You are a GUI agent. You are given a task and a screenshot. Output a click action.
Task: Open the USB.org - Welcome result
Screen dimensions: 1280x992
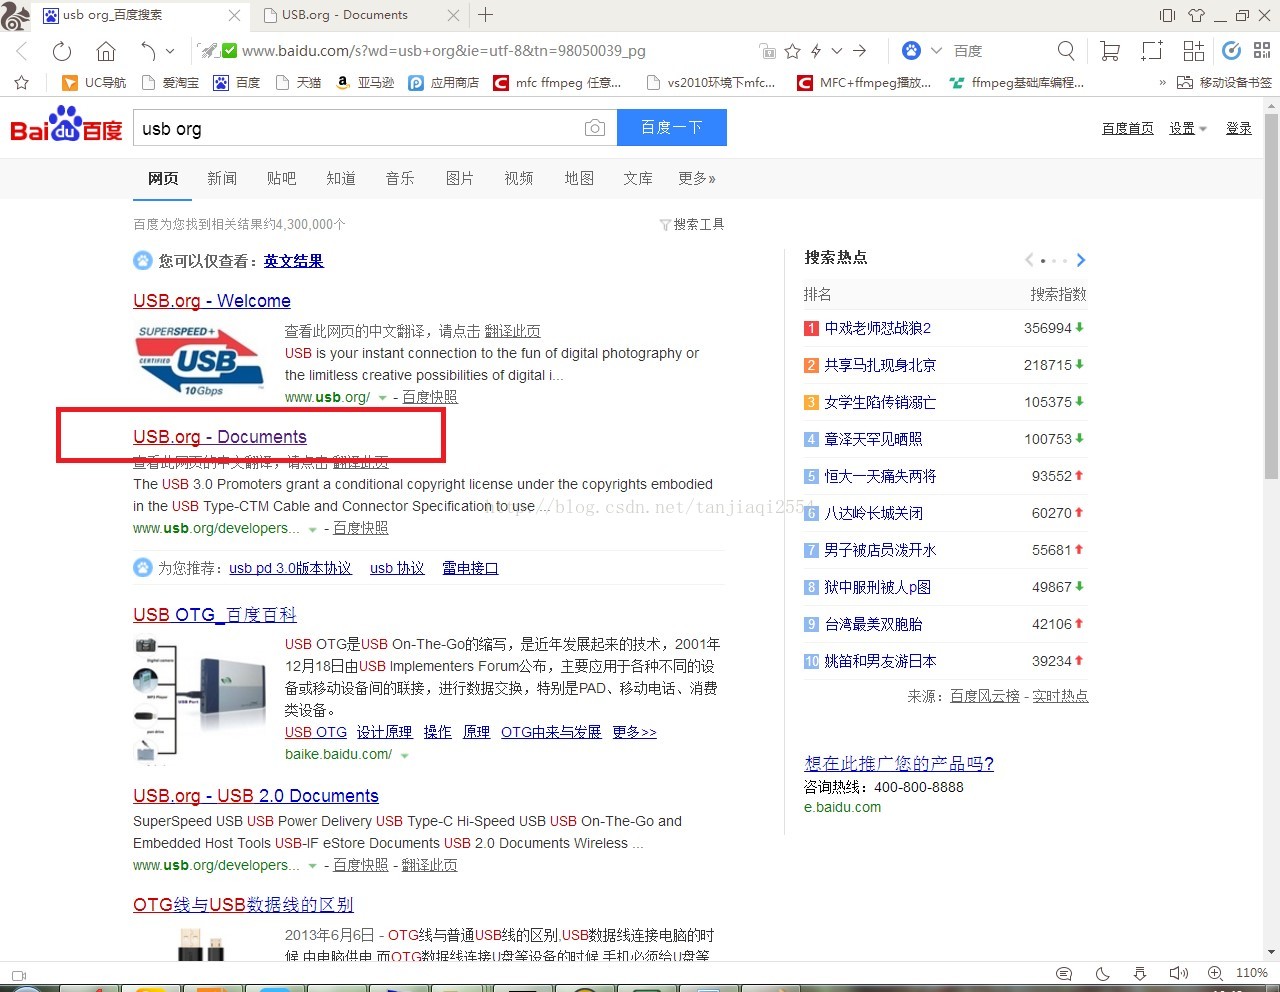point(212,301)
